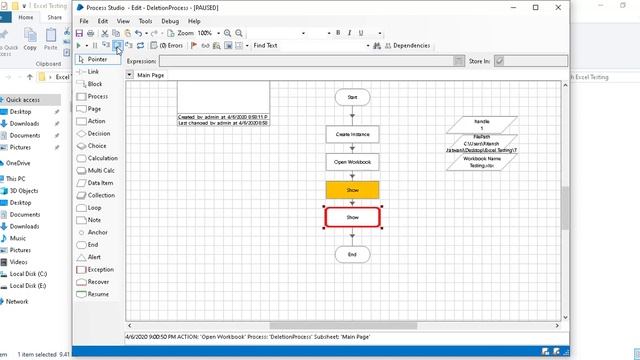Open the font name dropdown

coord(303,33)
